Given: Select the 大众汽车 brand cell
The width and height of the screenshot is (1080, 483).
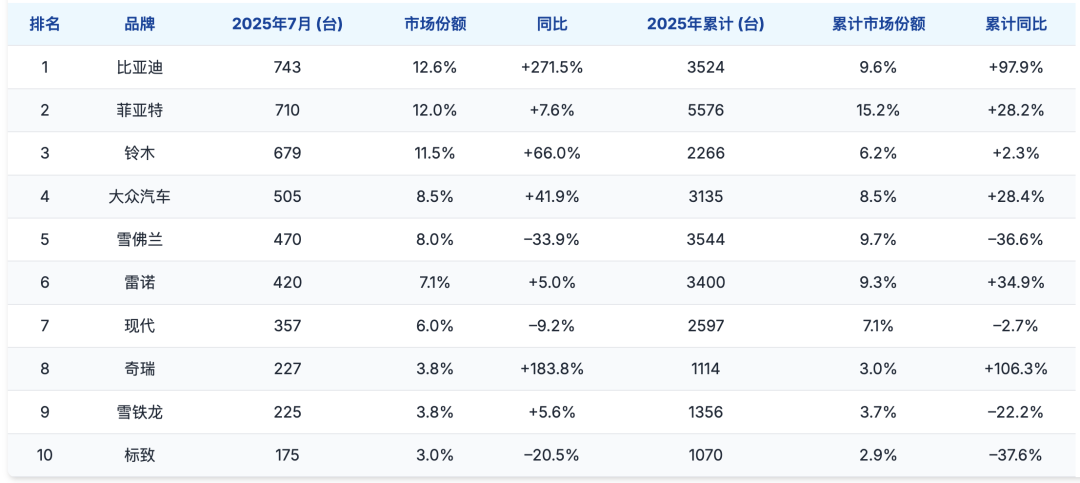Looking at the screenshot, I should (139, 197).
